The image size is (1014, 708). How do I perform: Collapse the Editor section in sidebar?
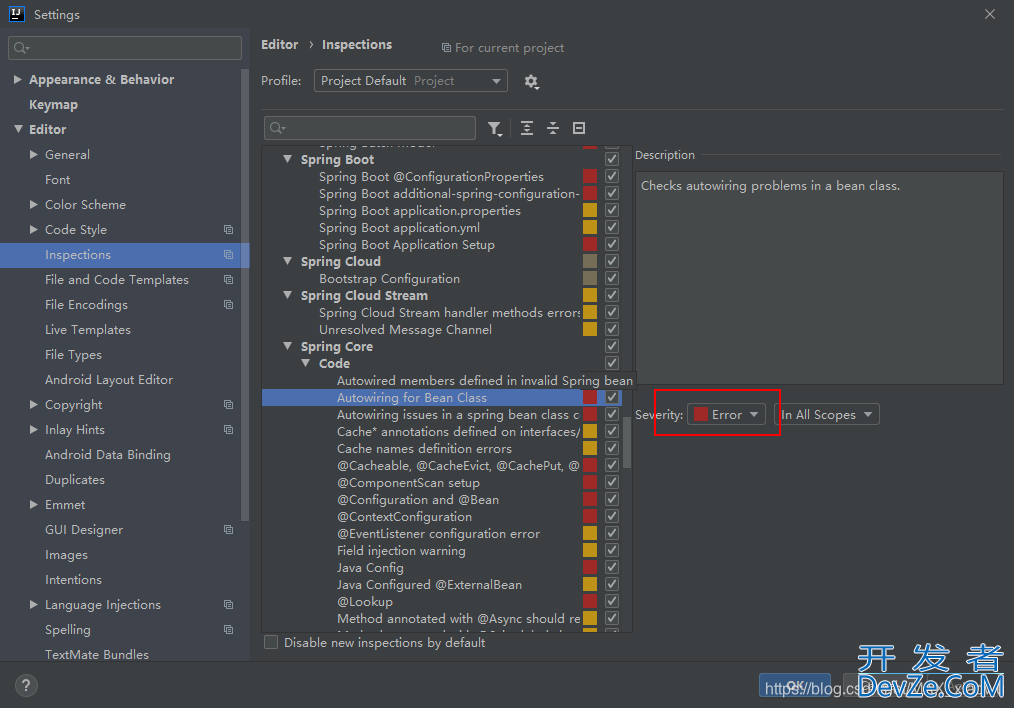18,129
